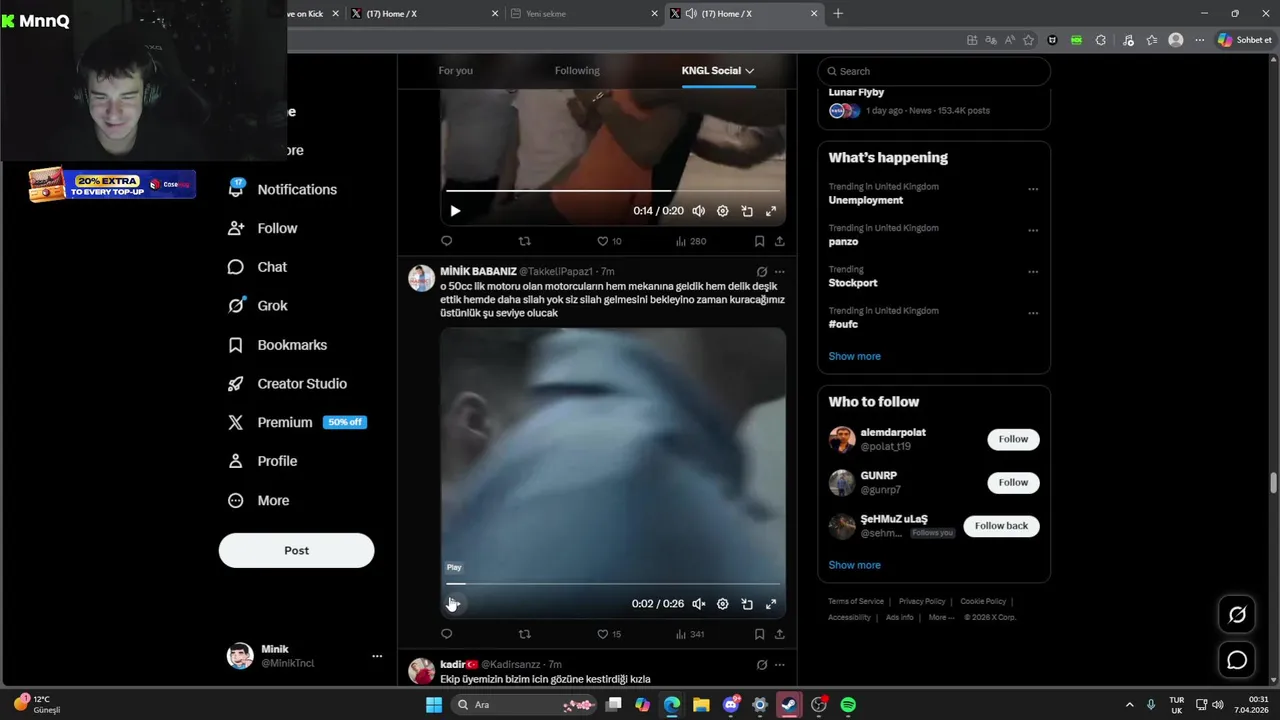Image resolution: width=1280 pixels, height=720 pixels.
Task: Go to Chat in the sidebar
Action: point(258,267)
